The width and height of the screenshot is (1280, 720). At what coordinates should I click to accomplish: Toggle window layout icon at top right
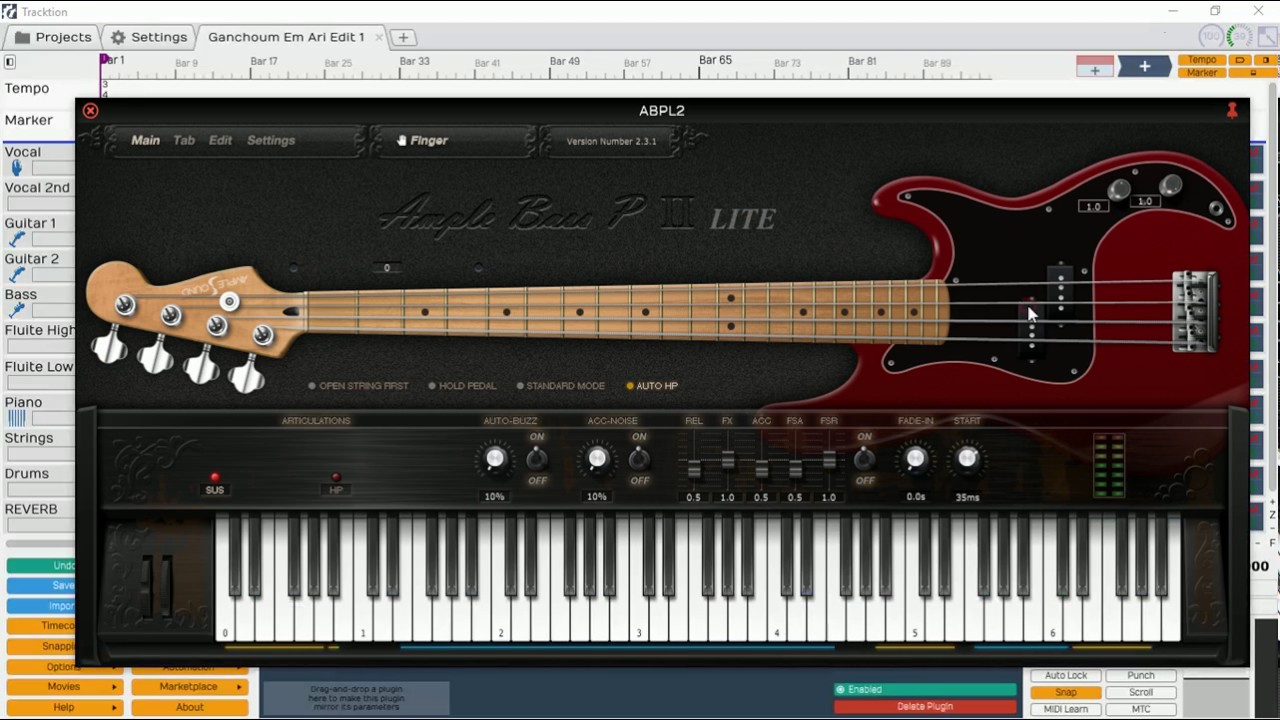(1267, 37)
